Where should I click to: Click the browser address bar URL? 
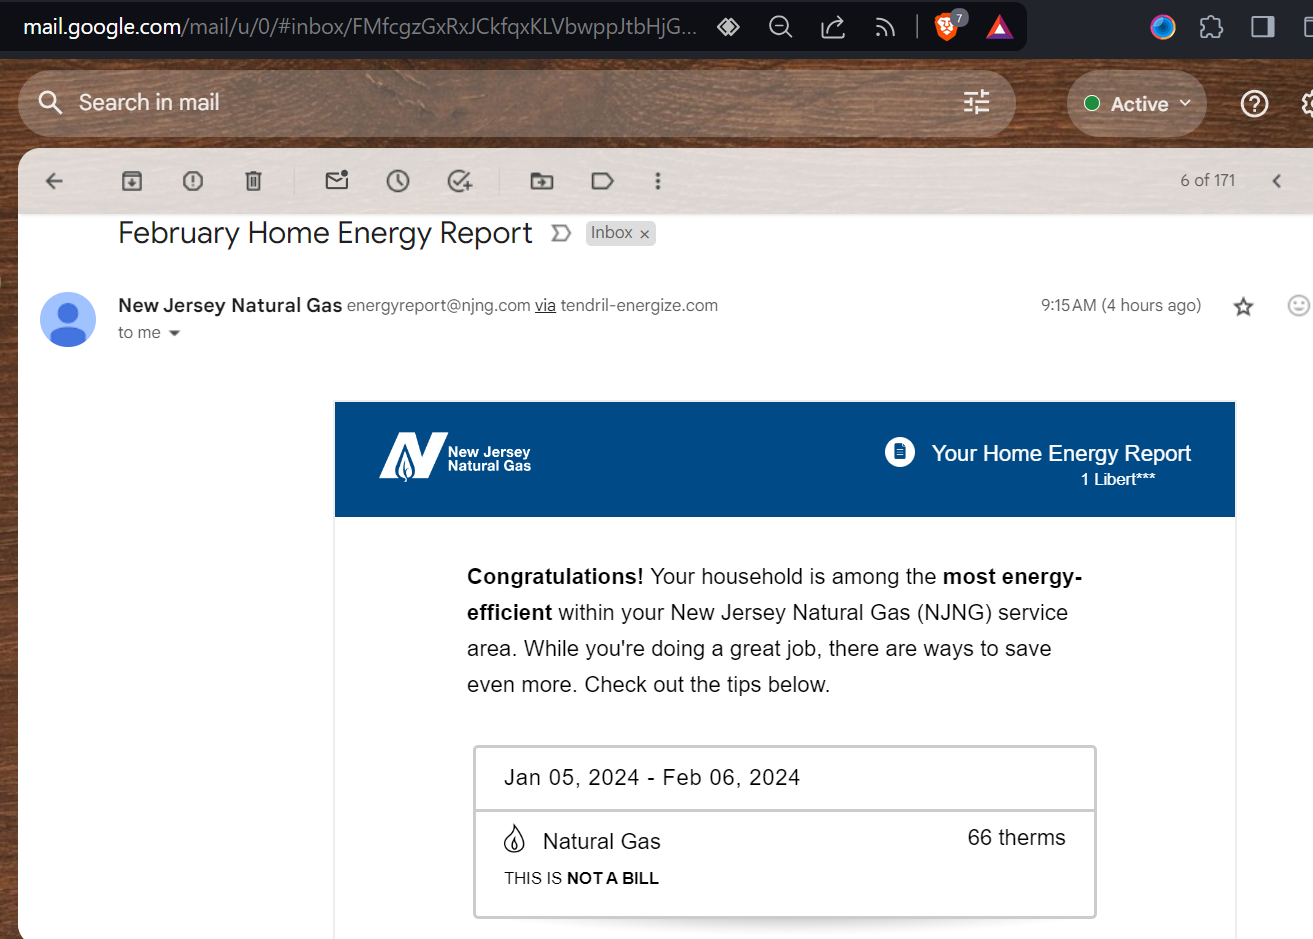[x=360, y=26]
